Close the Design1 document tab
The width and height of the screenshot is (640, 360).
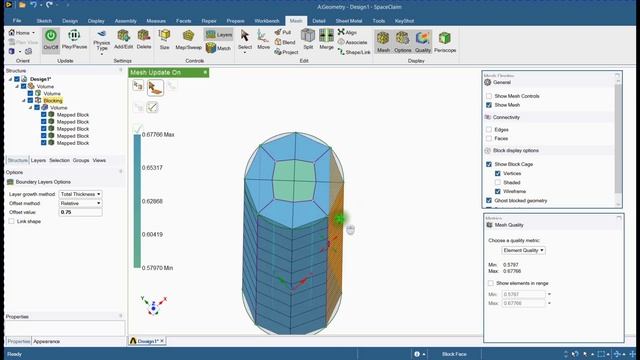click(x=162, y=341)
